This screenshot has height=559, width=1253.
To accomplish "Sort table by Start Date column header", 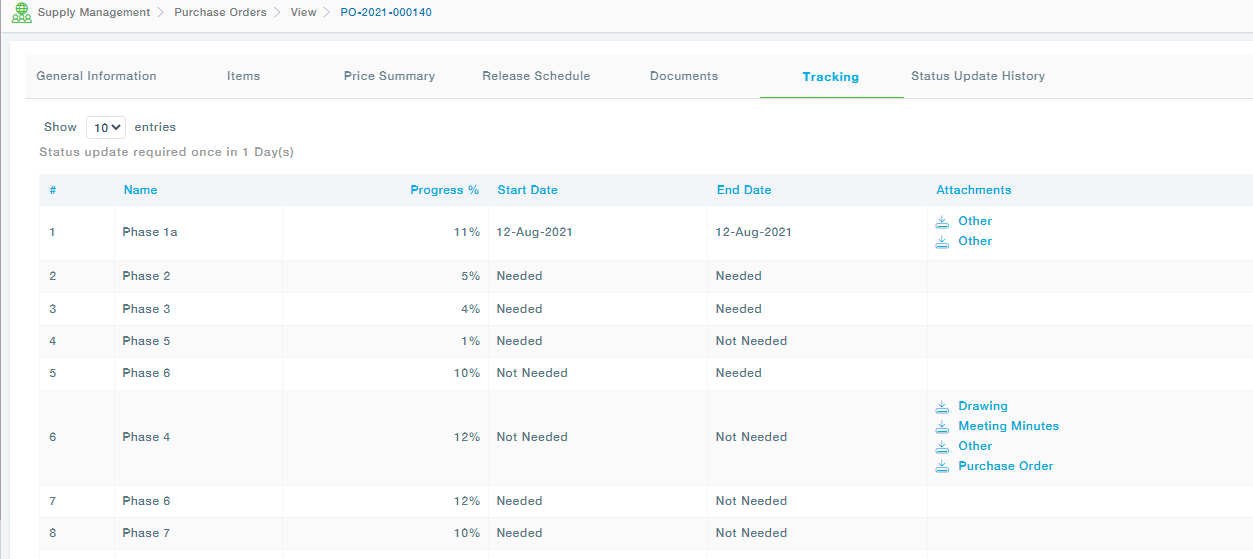I will [x=527, y=190].
